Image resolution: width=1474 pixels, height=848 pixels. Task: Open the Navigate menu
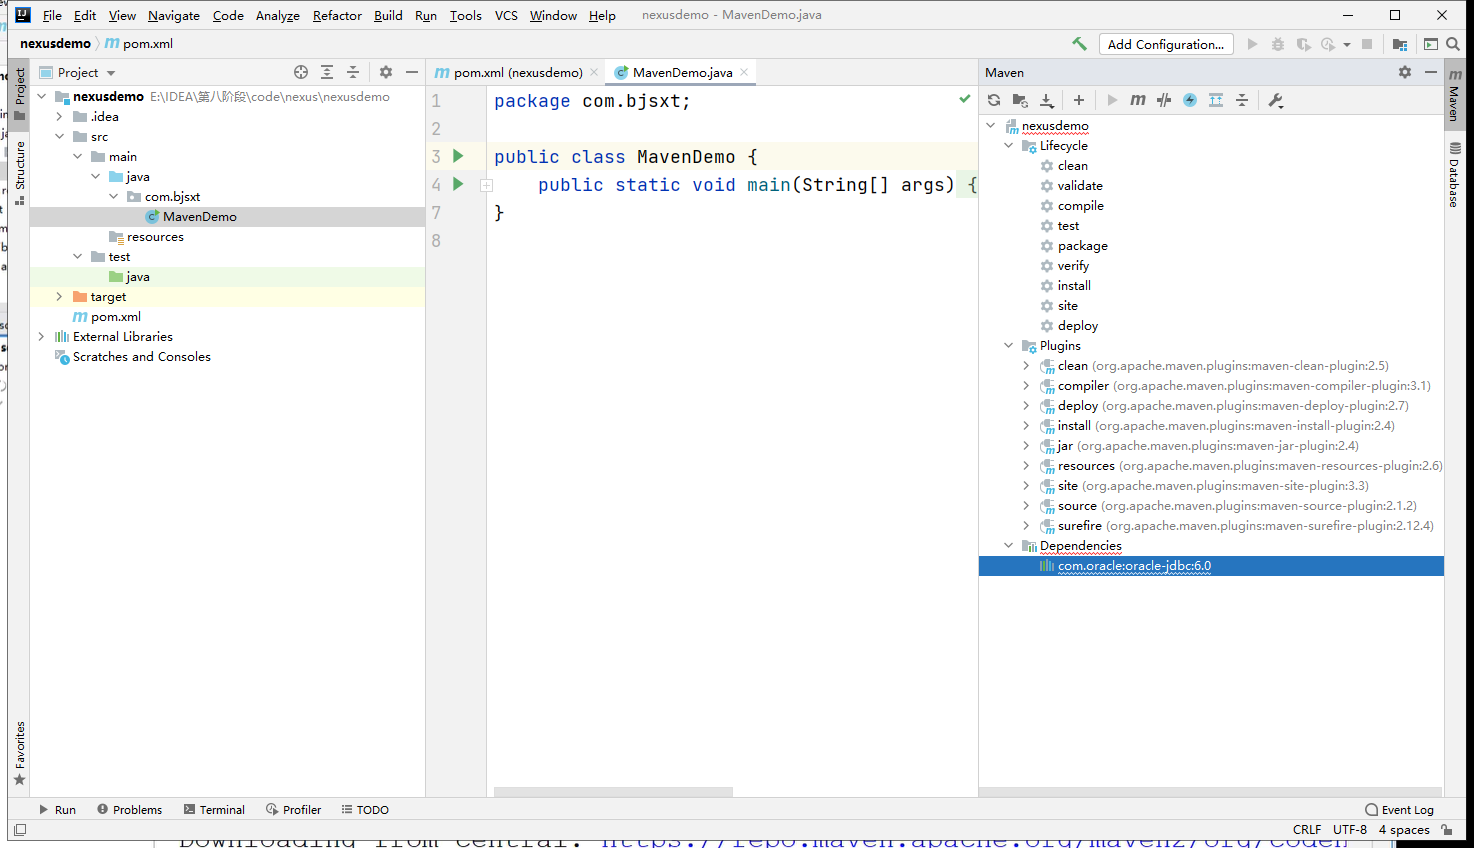(174, 15)
